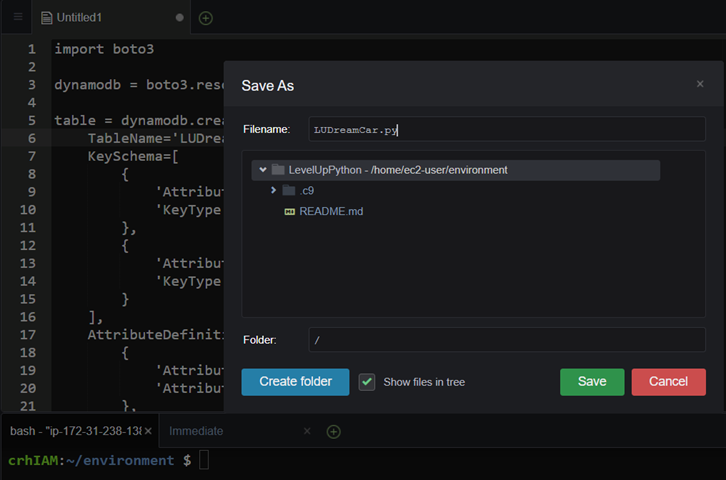
Task: Switch to the Immediate tab
Action: tap(196, 431)
